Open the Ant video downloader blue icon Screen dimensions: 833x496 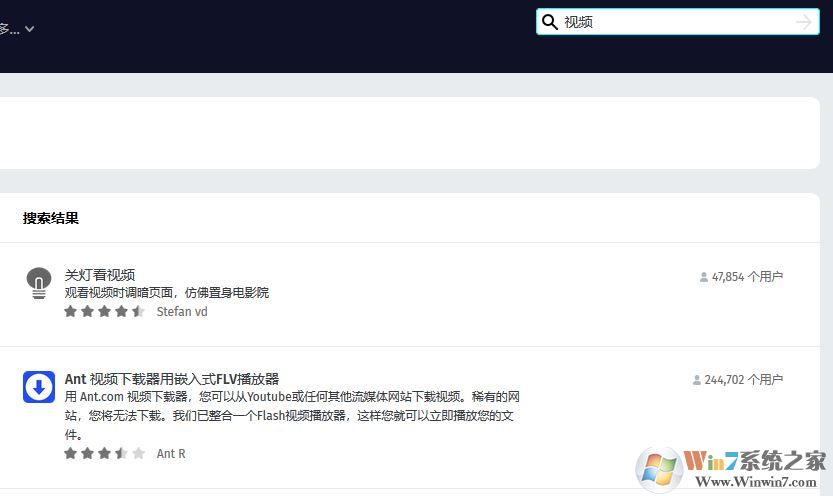[x=39, y=387]
